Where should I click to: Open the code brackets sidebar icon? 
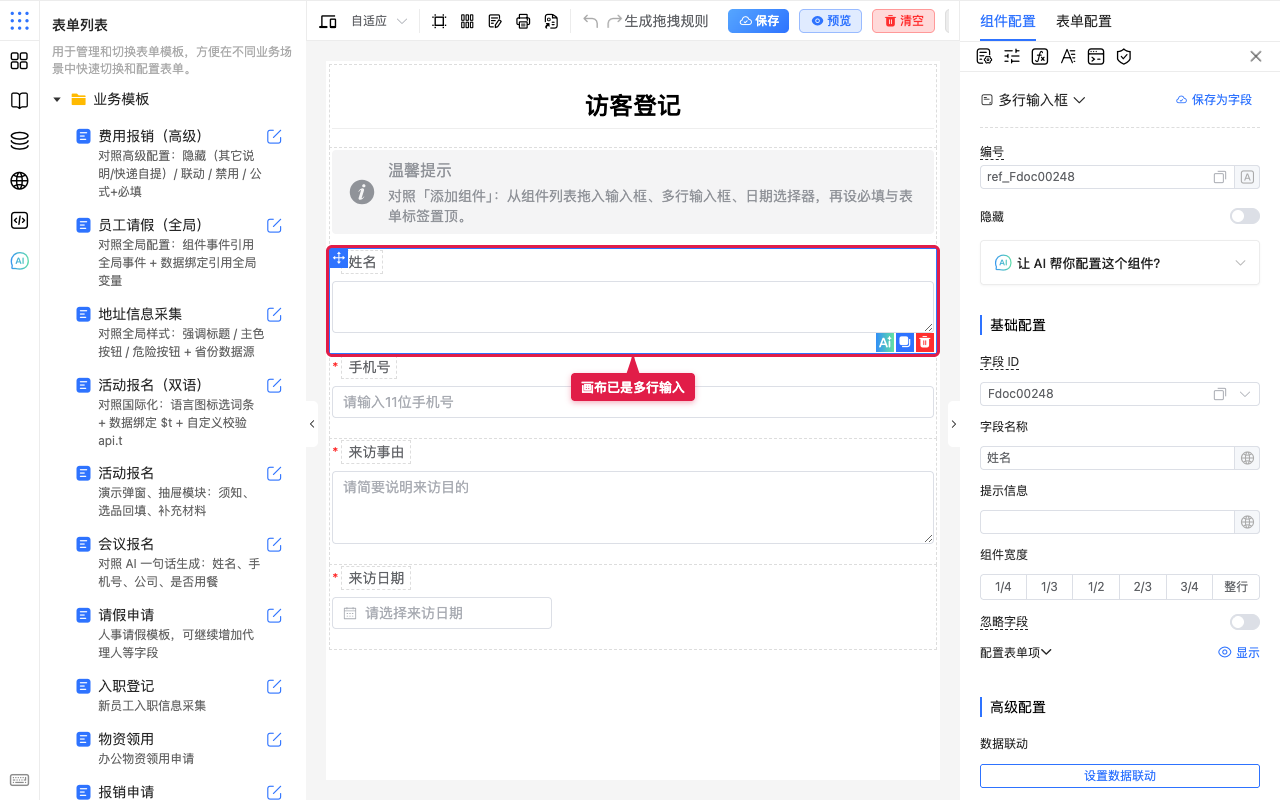coord(19,221)
